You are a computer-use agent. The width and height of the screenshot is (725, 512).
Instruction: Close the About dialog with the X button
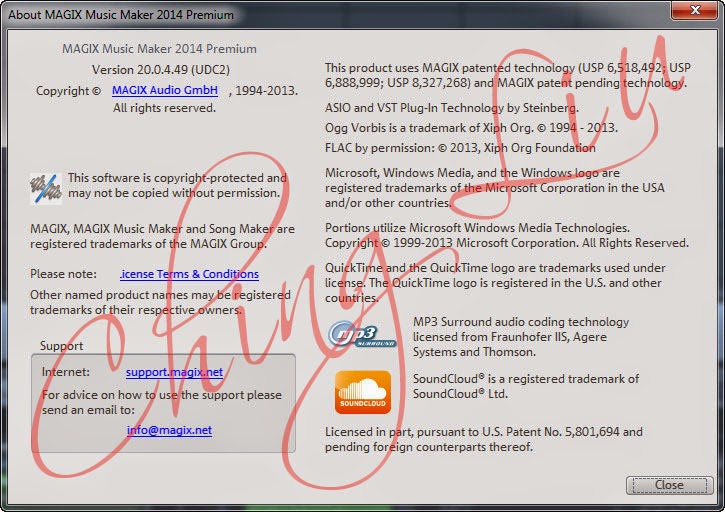click(x=694, y=10)
